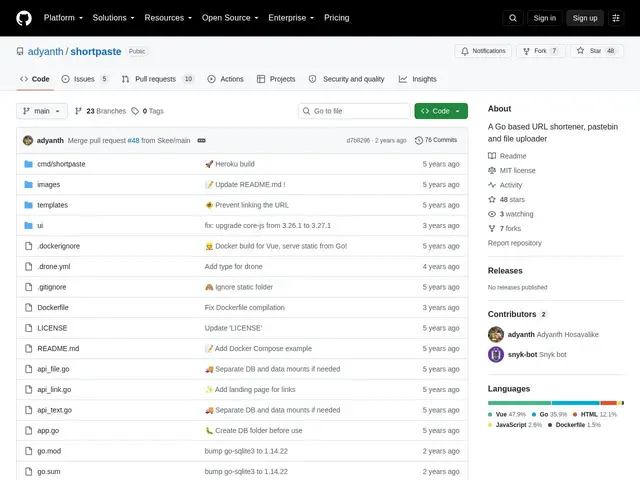640x480 pixels.
Task: Open adyanth contributor avatar in Contributors
Action: point(496,334)
